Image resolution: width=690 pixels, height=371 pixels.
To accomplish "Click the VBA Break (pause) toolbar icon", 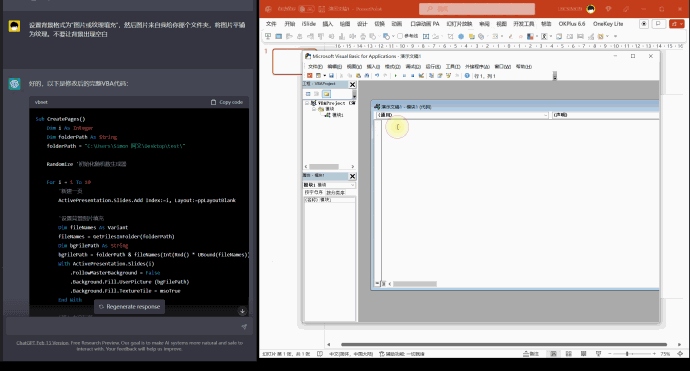I will (404, 76).
